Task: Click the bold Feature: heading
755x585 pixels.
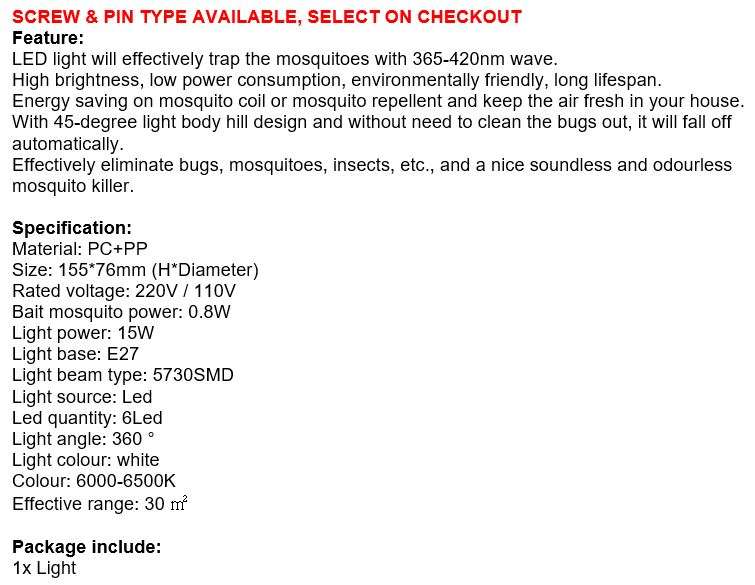Action: click(48, 38)
